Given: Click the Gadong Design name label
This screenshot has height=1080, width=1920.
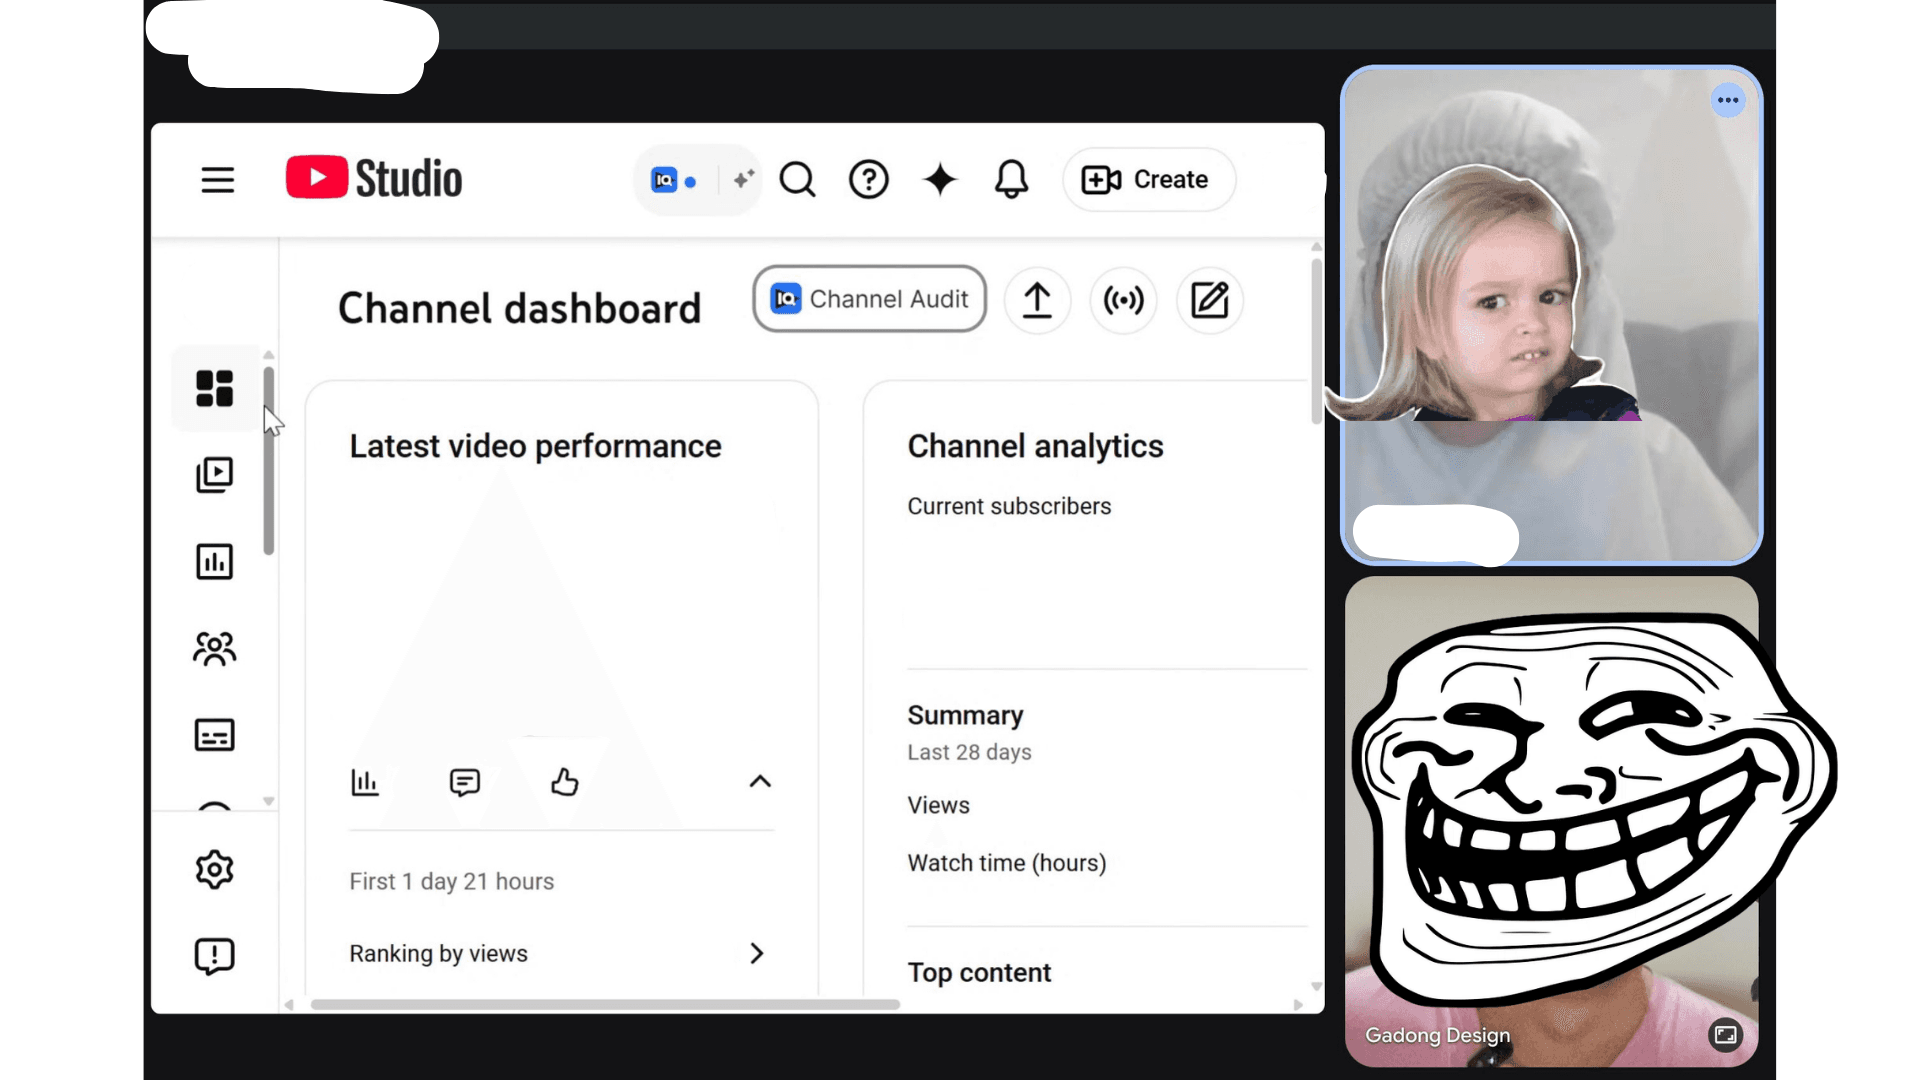Looking at the screenshot, I should coord(1437,1035).
